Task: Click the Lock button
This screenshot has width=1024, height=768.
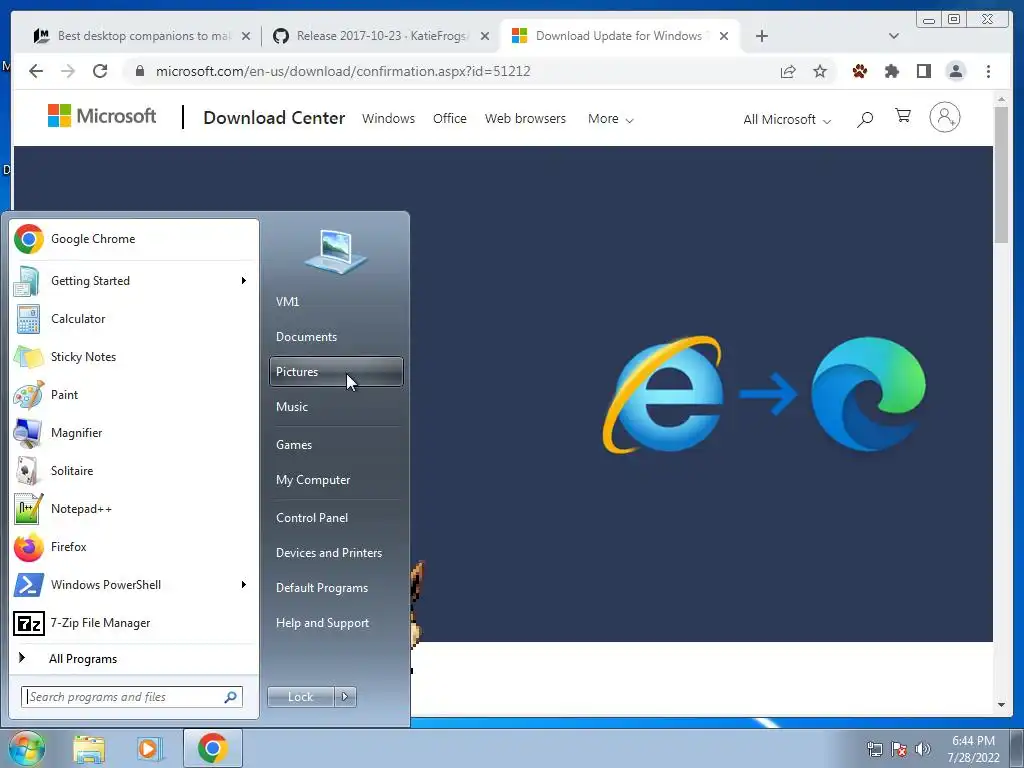Action: (x=300, y=697)
